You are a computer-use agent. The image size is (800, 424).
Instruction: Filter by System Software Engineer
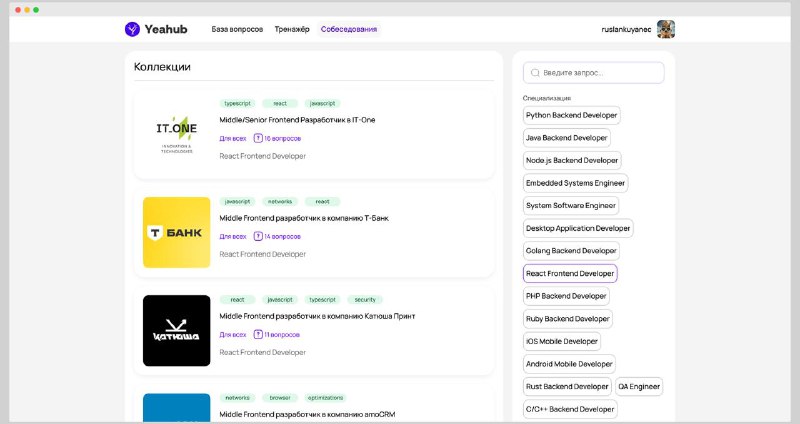[x=571, y=206]
